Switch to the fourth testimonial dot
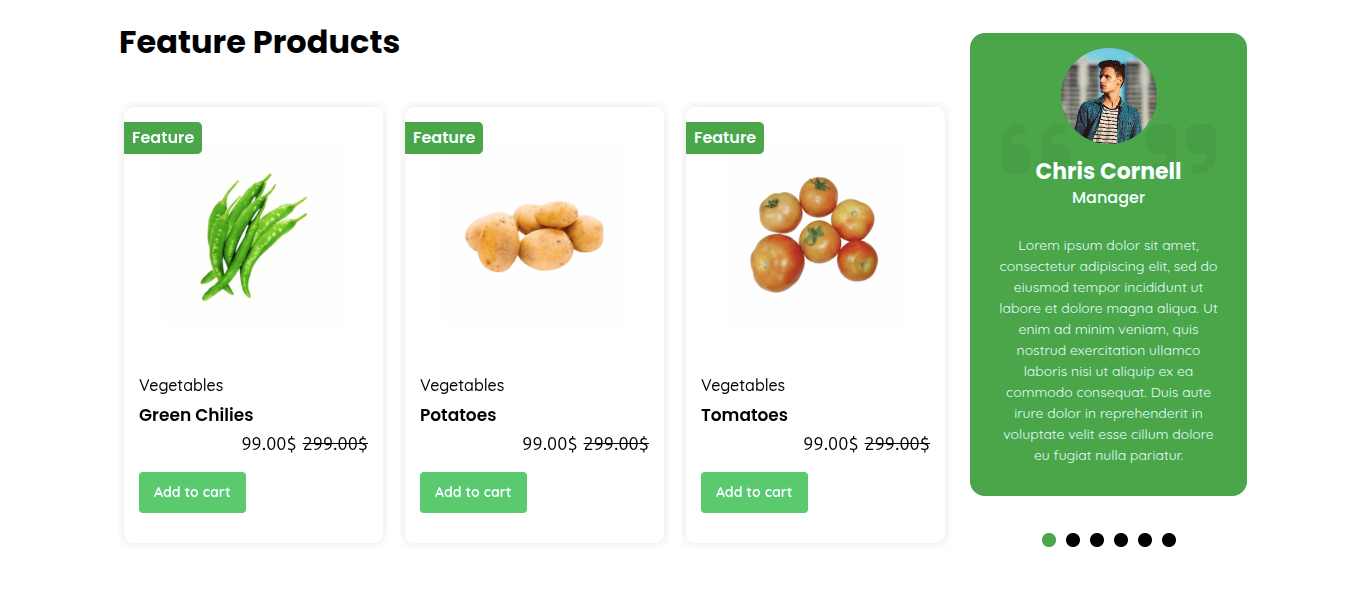Screen dimensions: 1365x597 click(x=1121, y=540)
